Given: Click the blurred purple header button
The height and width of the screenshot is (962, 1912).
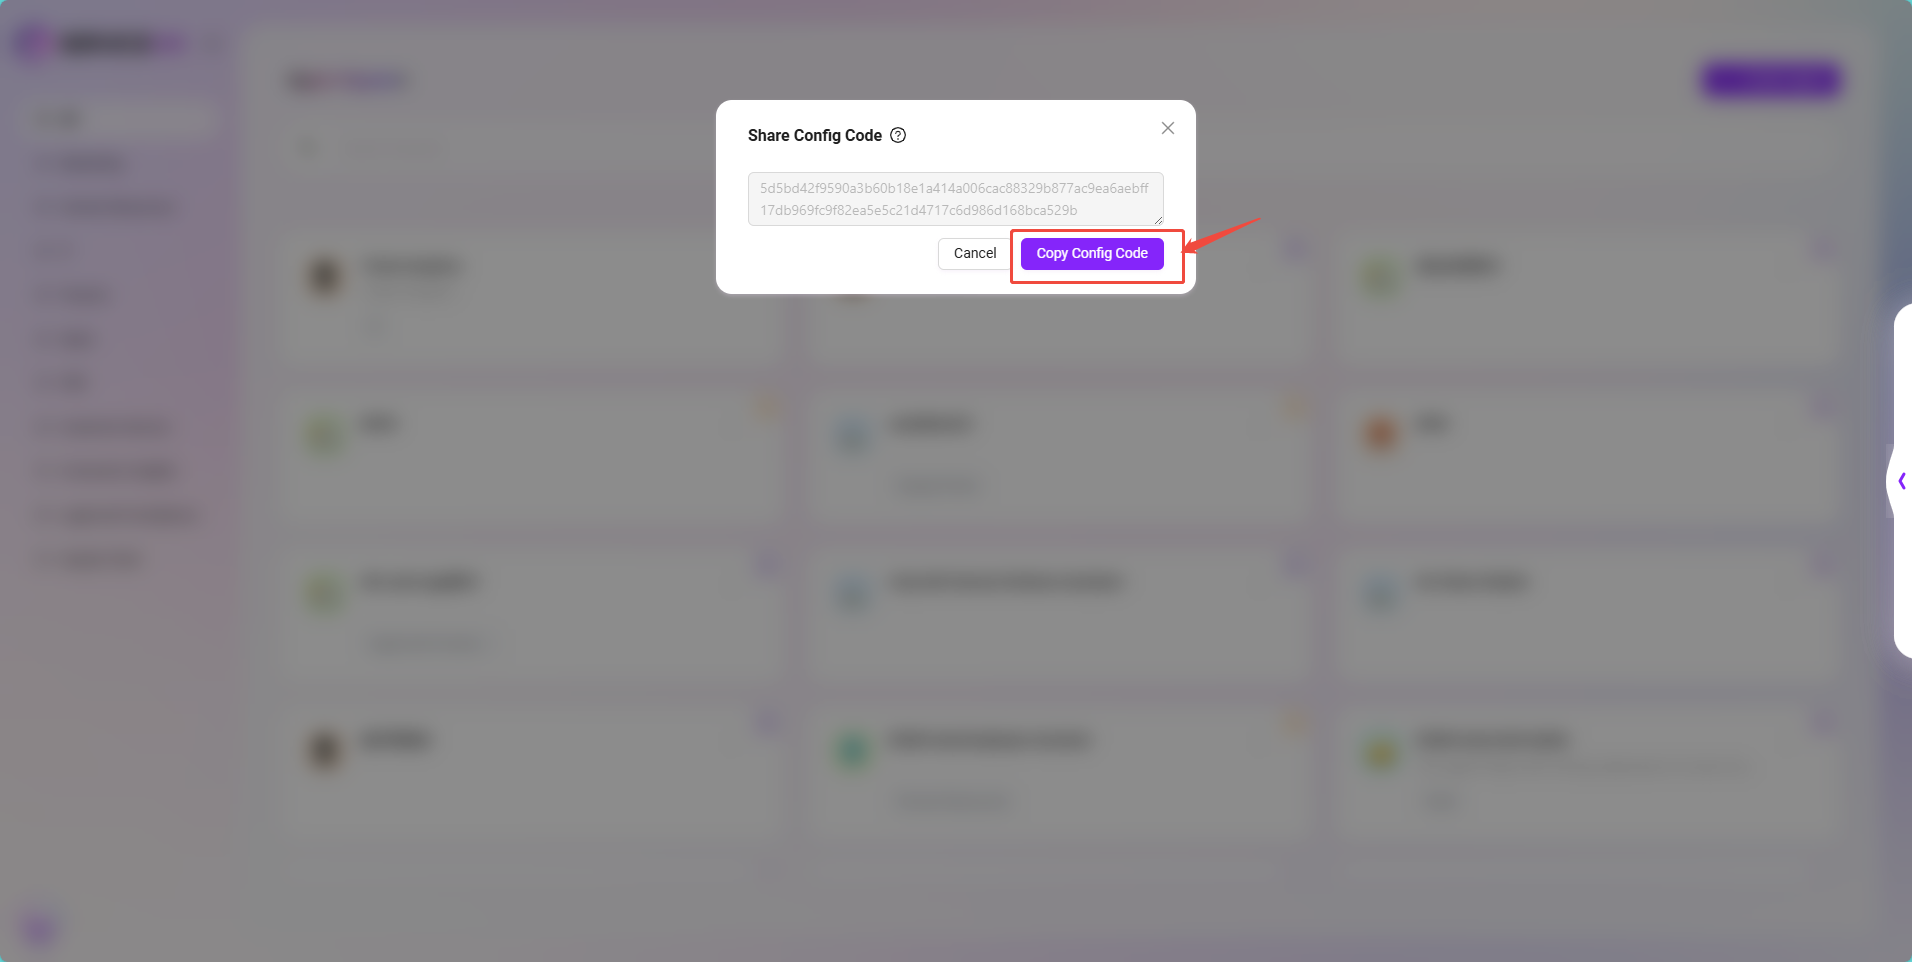Looking at the screenshot, I should (x=1771, y=79).
